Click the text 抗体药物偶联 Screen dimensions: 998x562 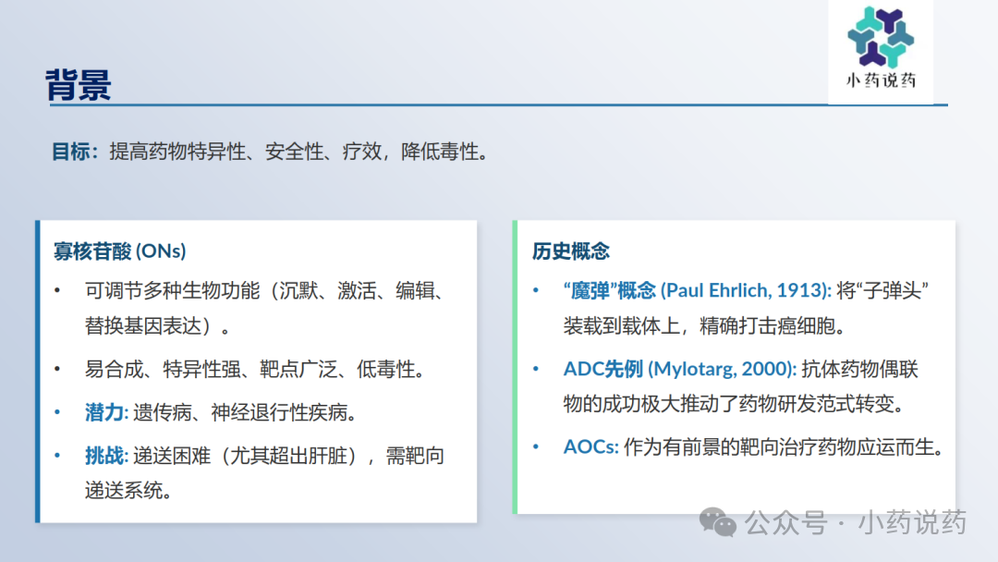click(859, 369)
